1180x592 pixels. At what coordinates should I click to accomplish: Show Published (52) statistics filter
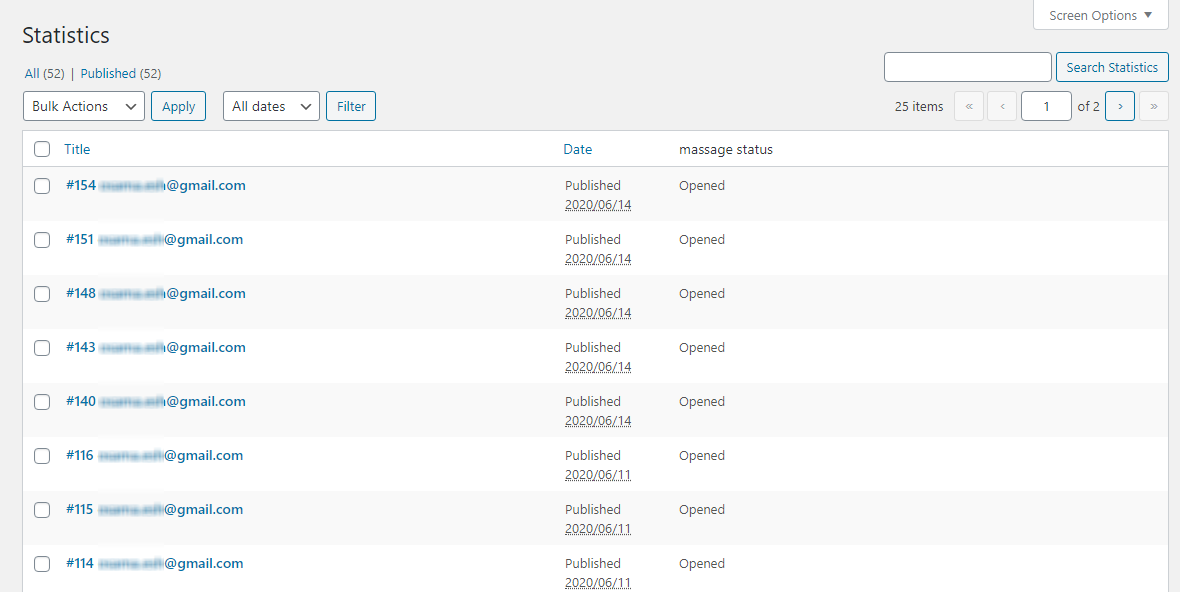[120, 74]
